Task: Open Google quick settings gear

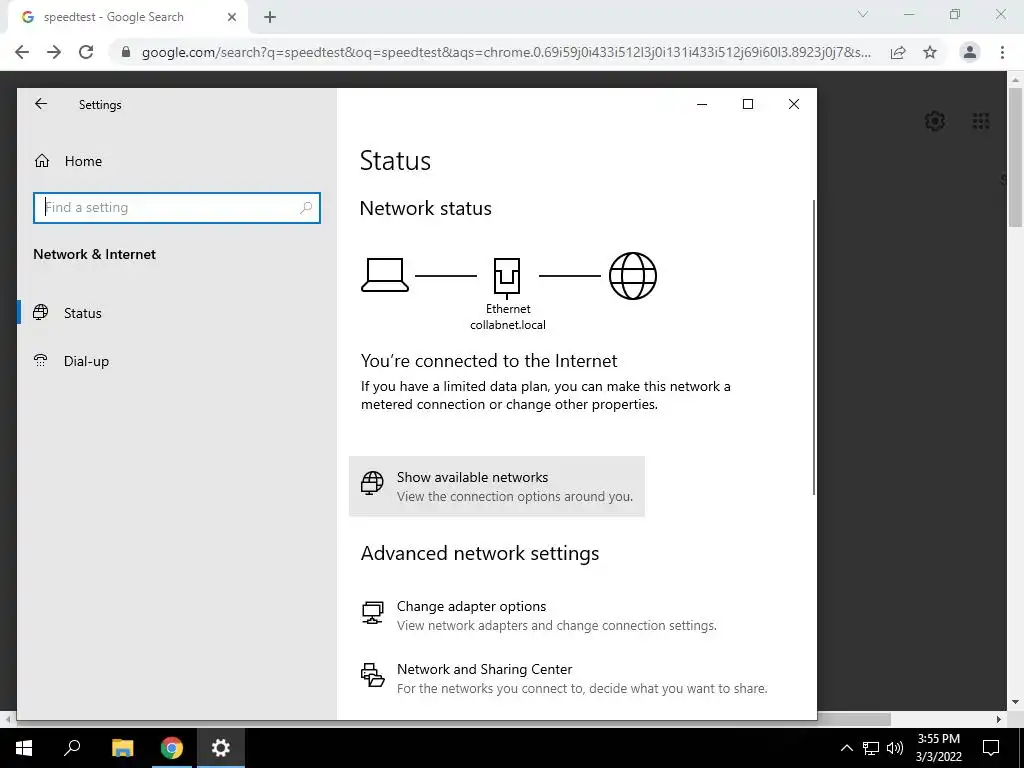Action: (935, 121)
